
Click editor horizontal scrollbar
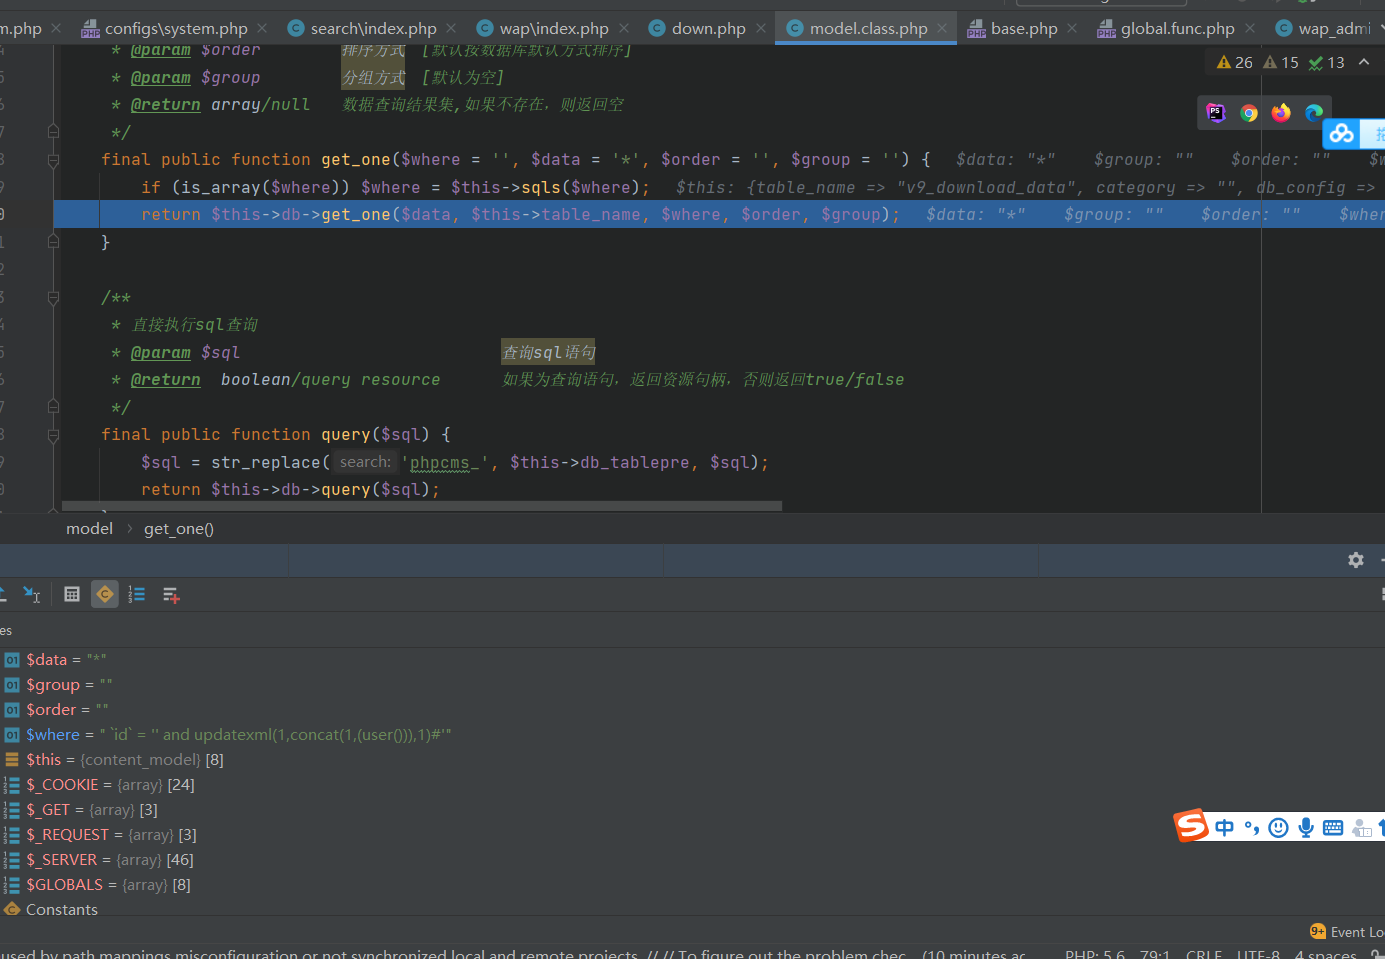[421, 506]
